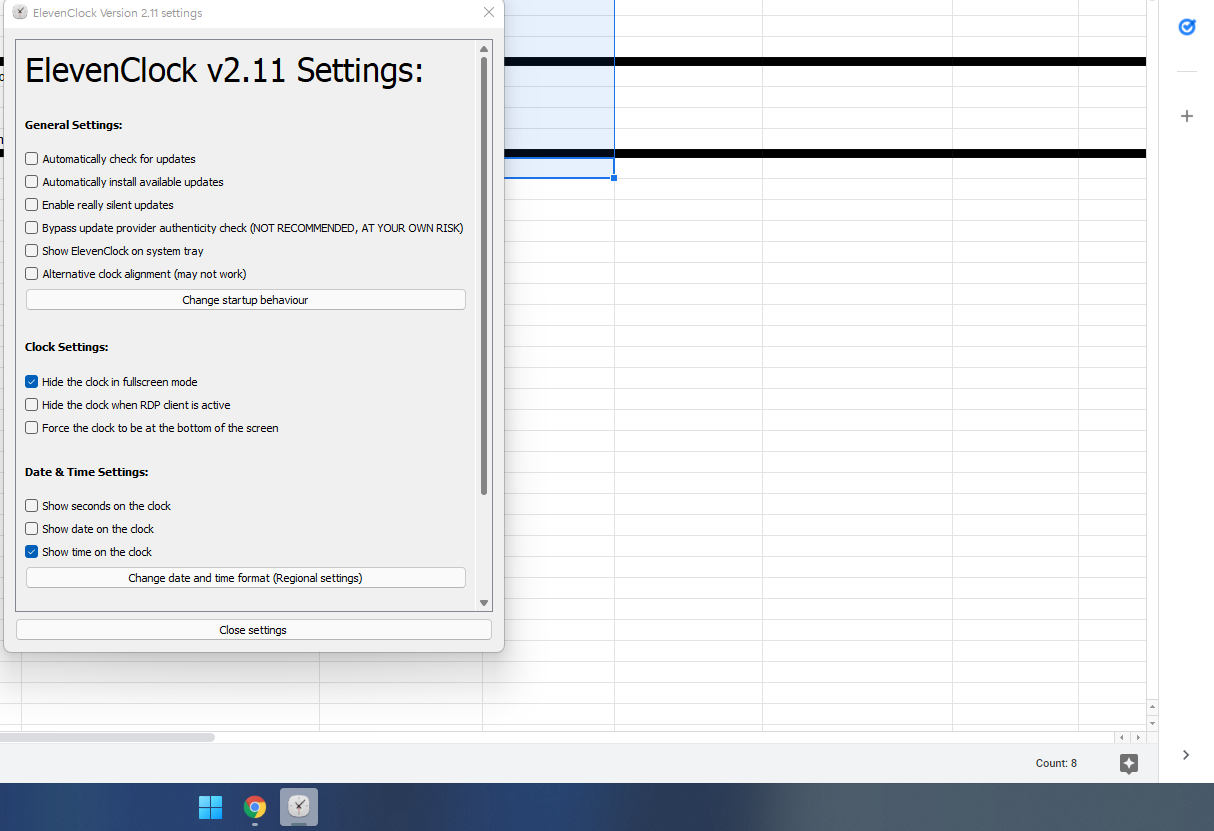Click the previous sheet navigation arrow
The height and width of the screenshot is (831, 1214).
click(1123, 737)
